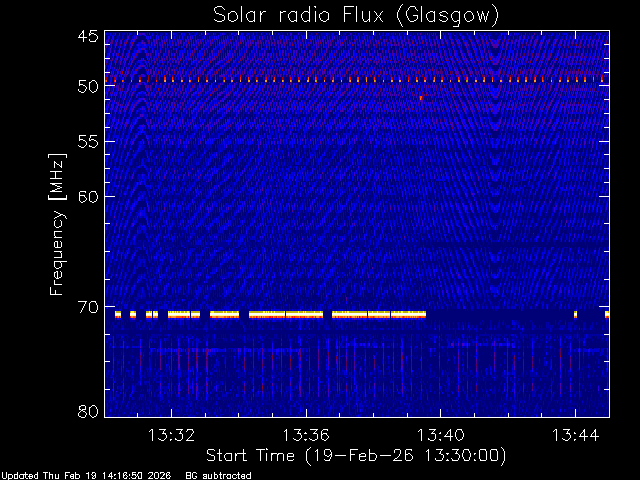Screen dimensions: 640x480
Task: Click the isolated red spot below the 50 MHz line
Action: (421, 98)
